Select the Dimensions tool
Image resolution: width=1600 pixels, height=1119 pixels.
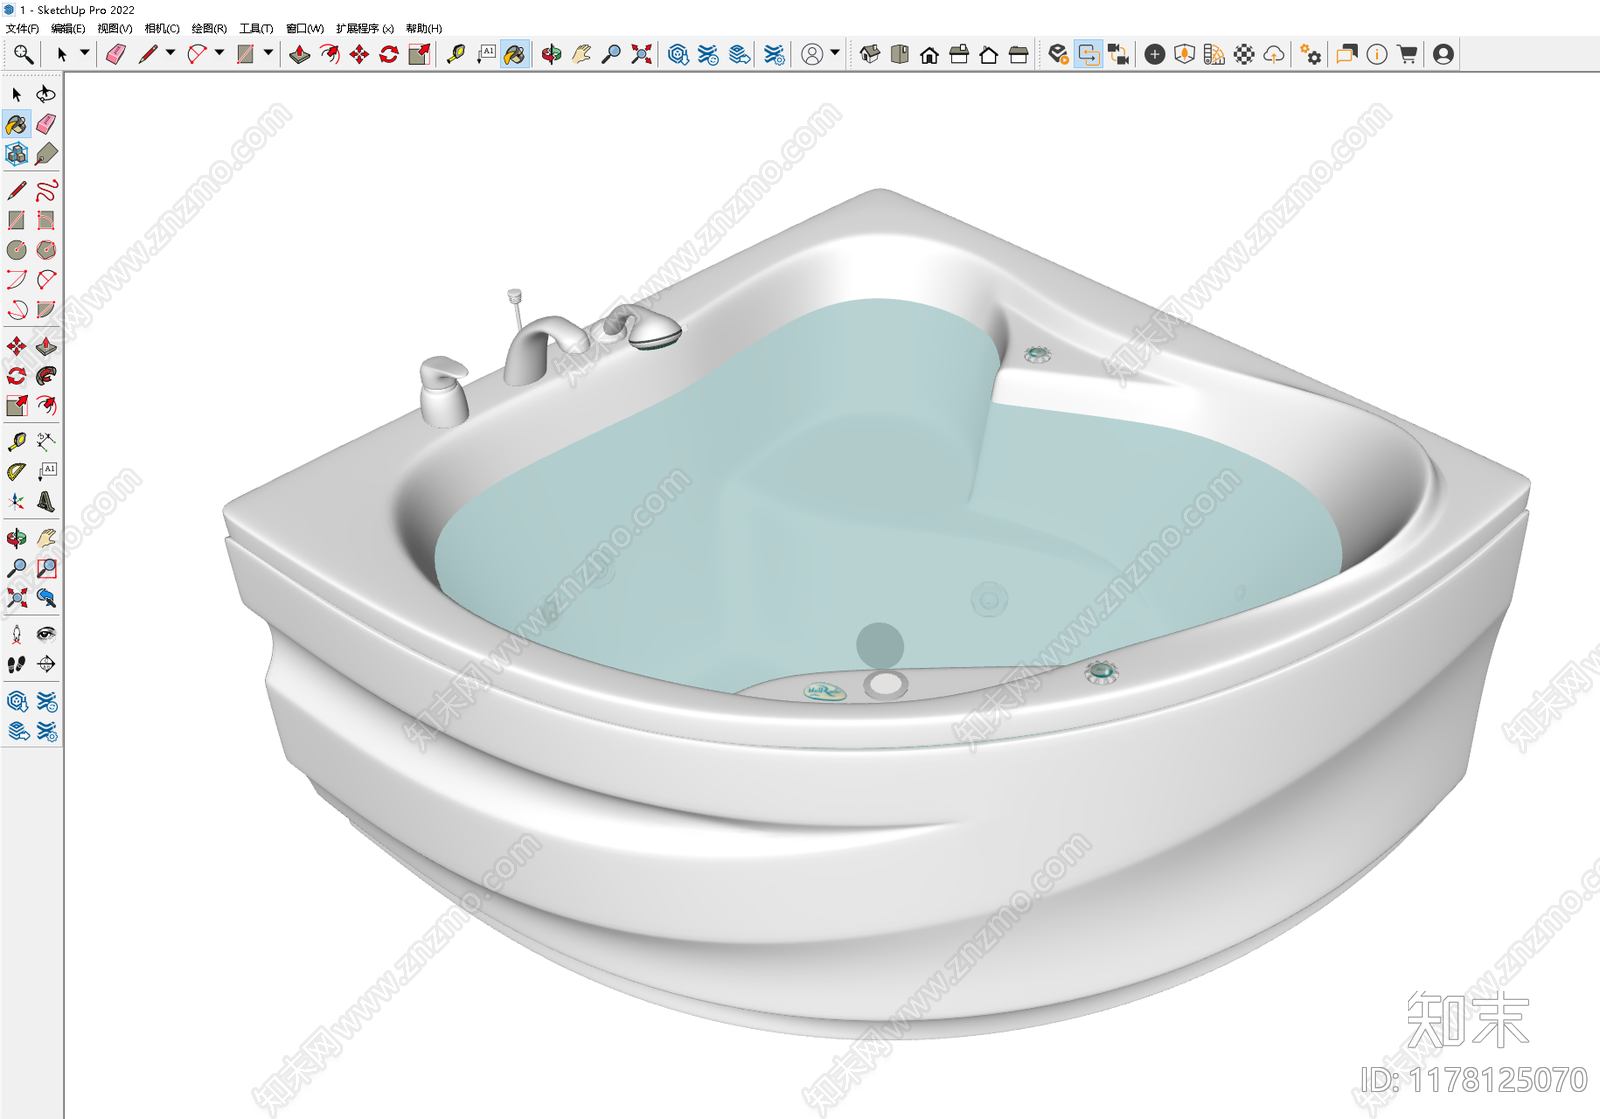click(x=46, y=442)
